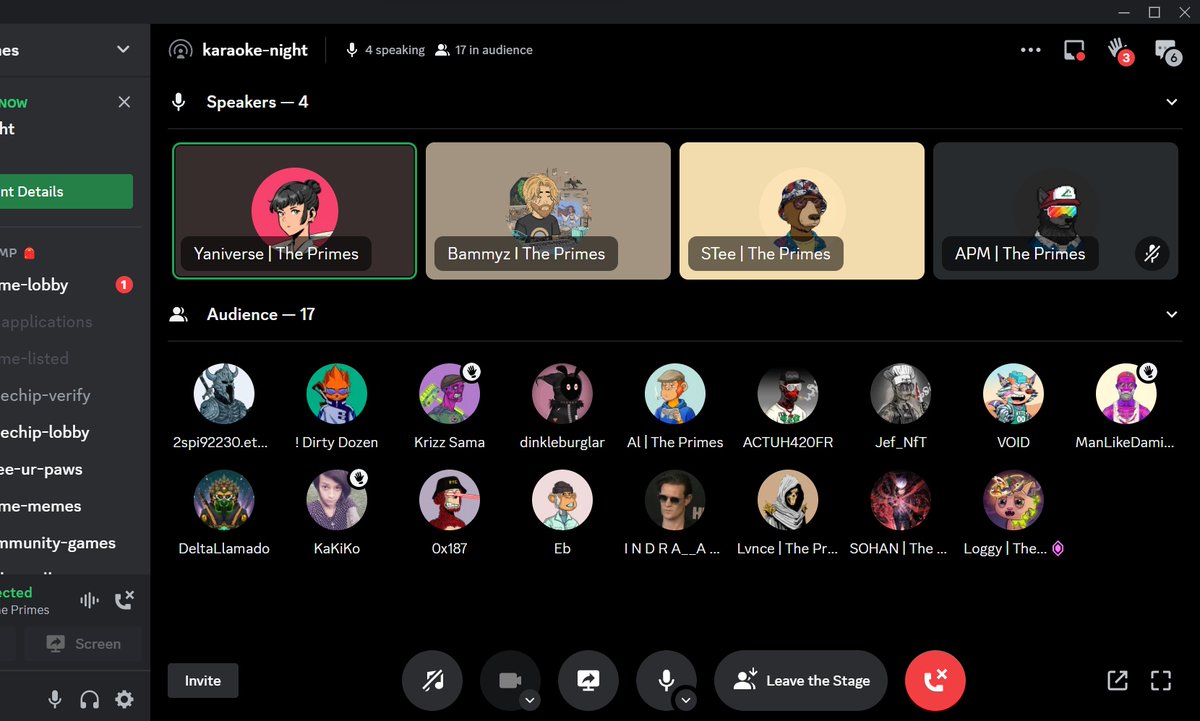Open the VOID audience avatar
1200x721 pixels.
click(x=1014, y=394)
